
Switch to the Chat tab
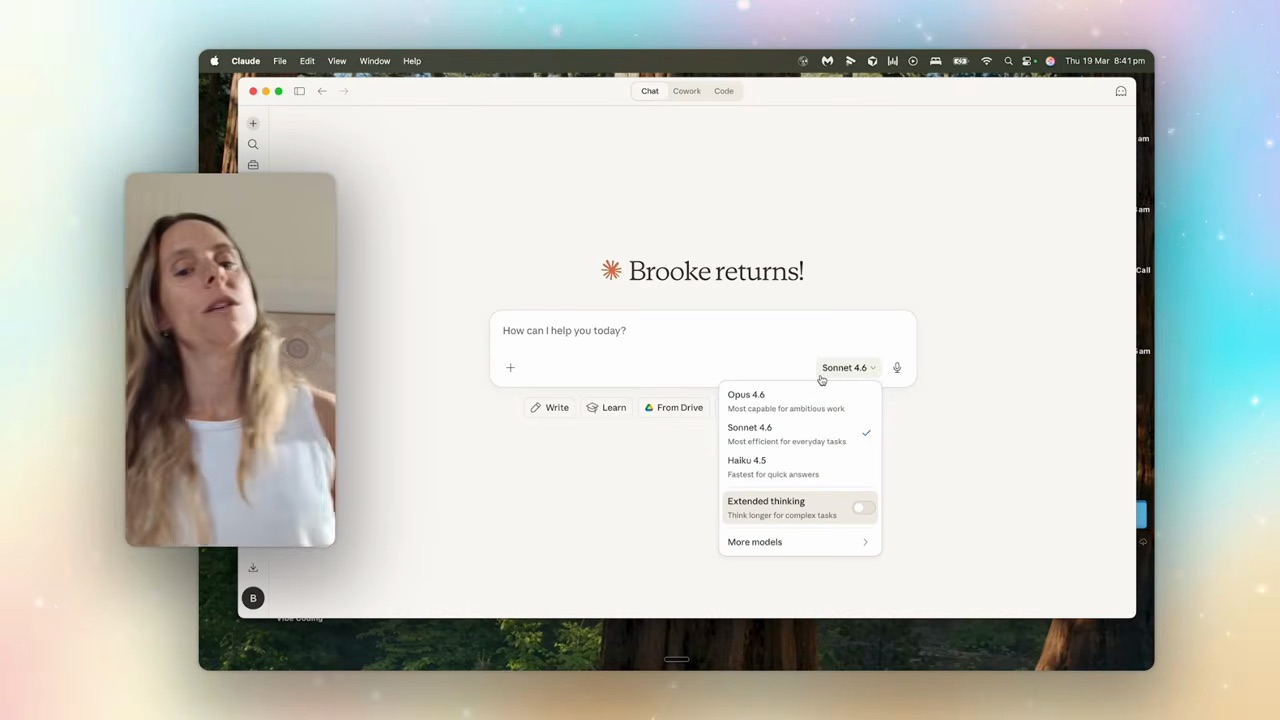coord(650,91)
